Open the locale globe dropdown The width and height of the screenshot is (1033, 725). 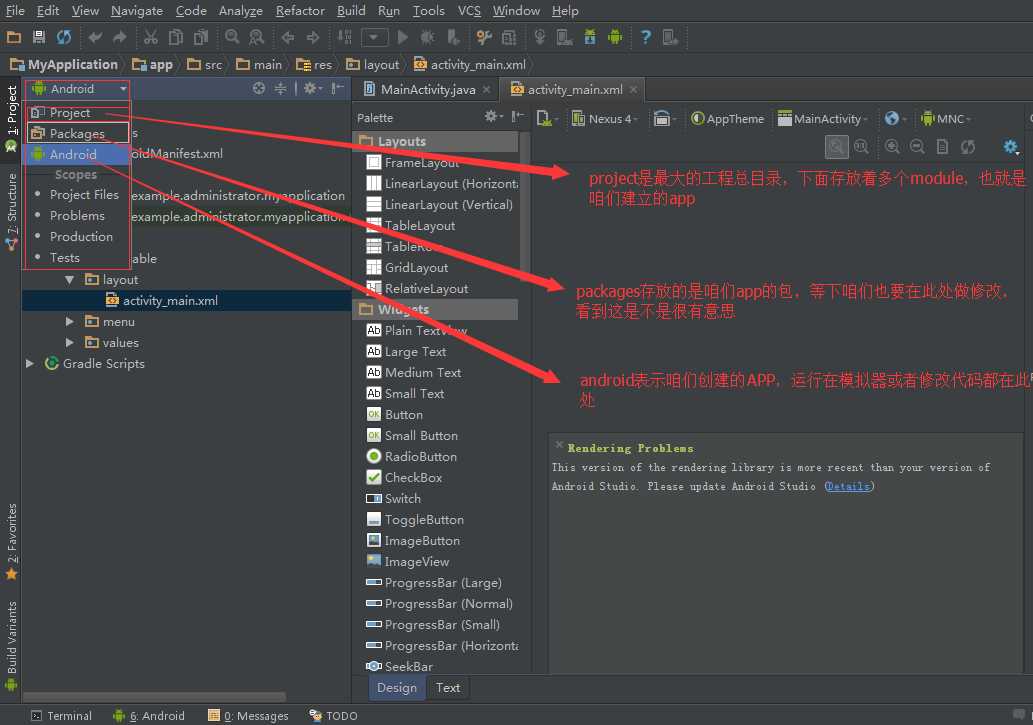(895, 119)
